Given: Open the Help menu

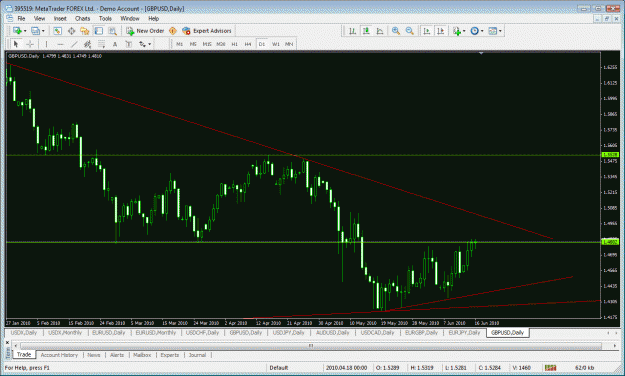Looking at the screenshot, I should click(153, 18).
